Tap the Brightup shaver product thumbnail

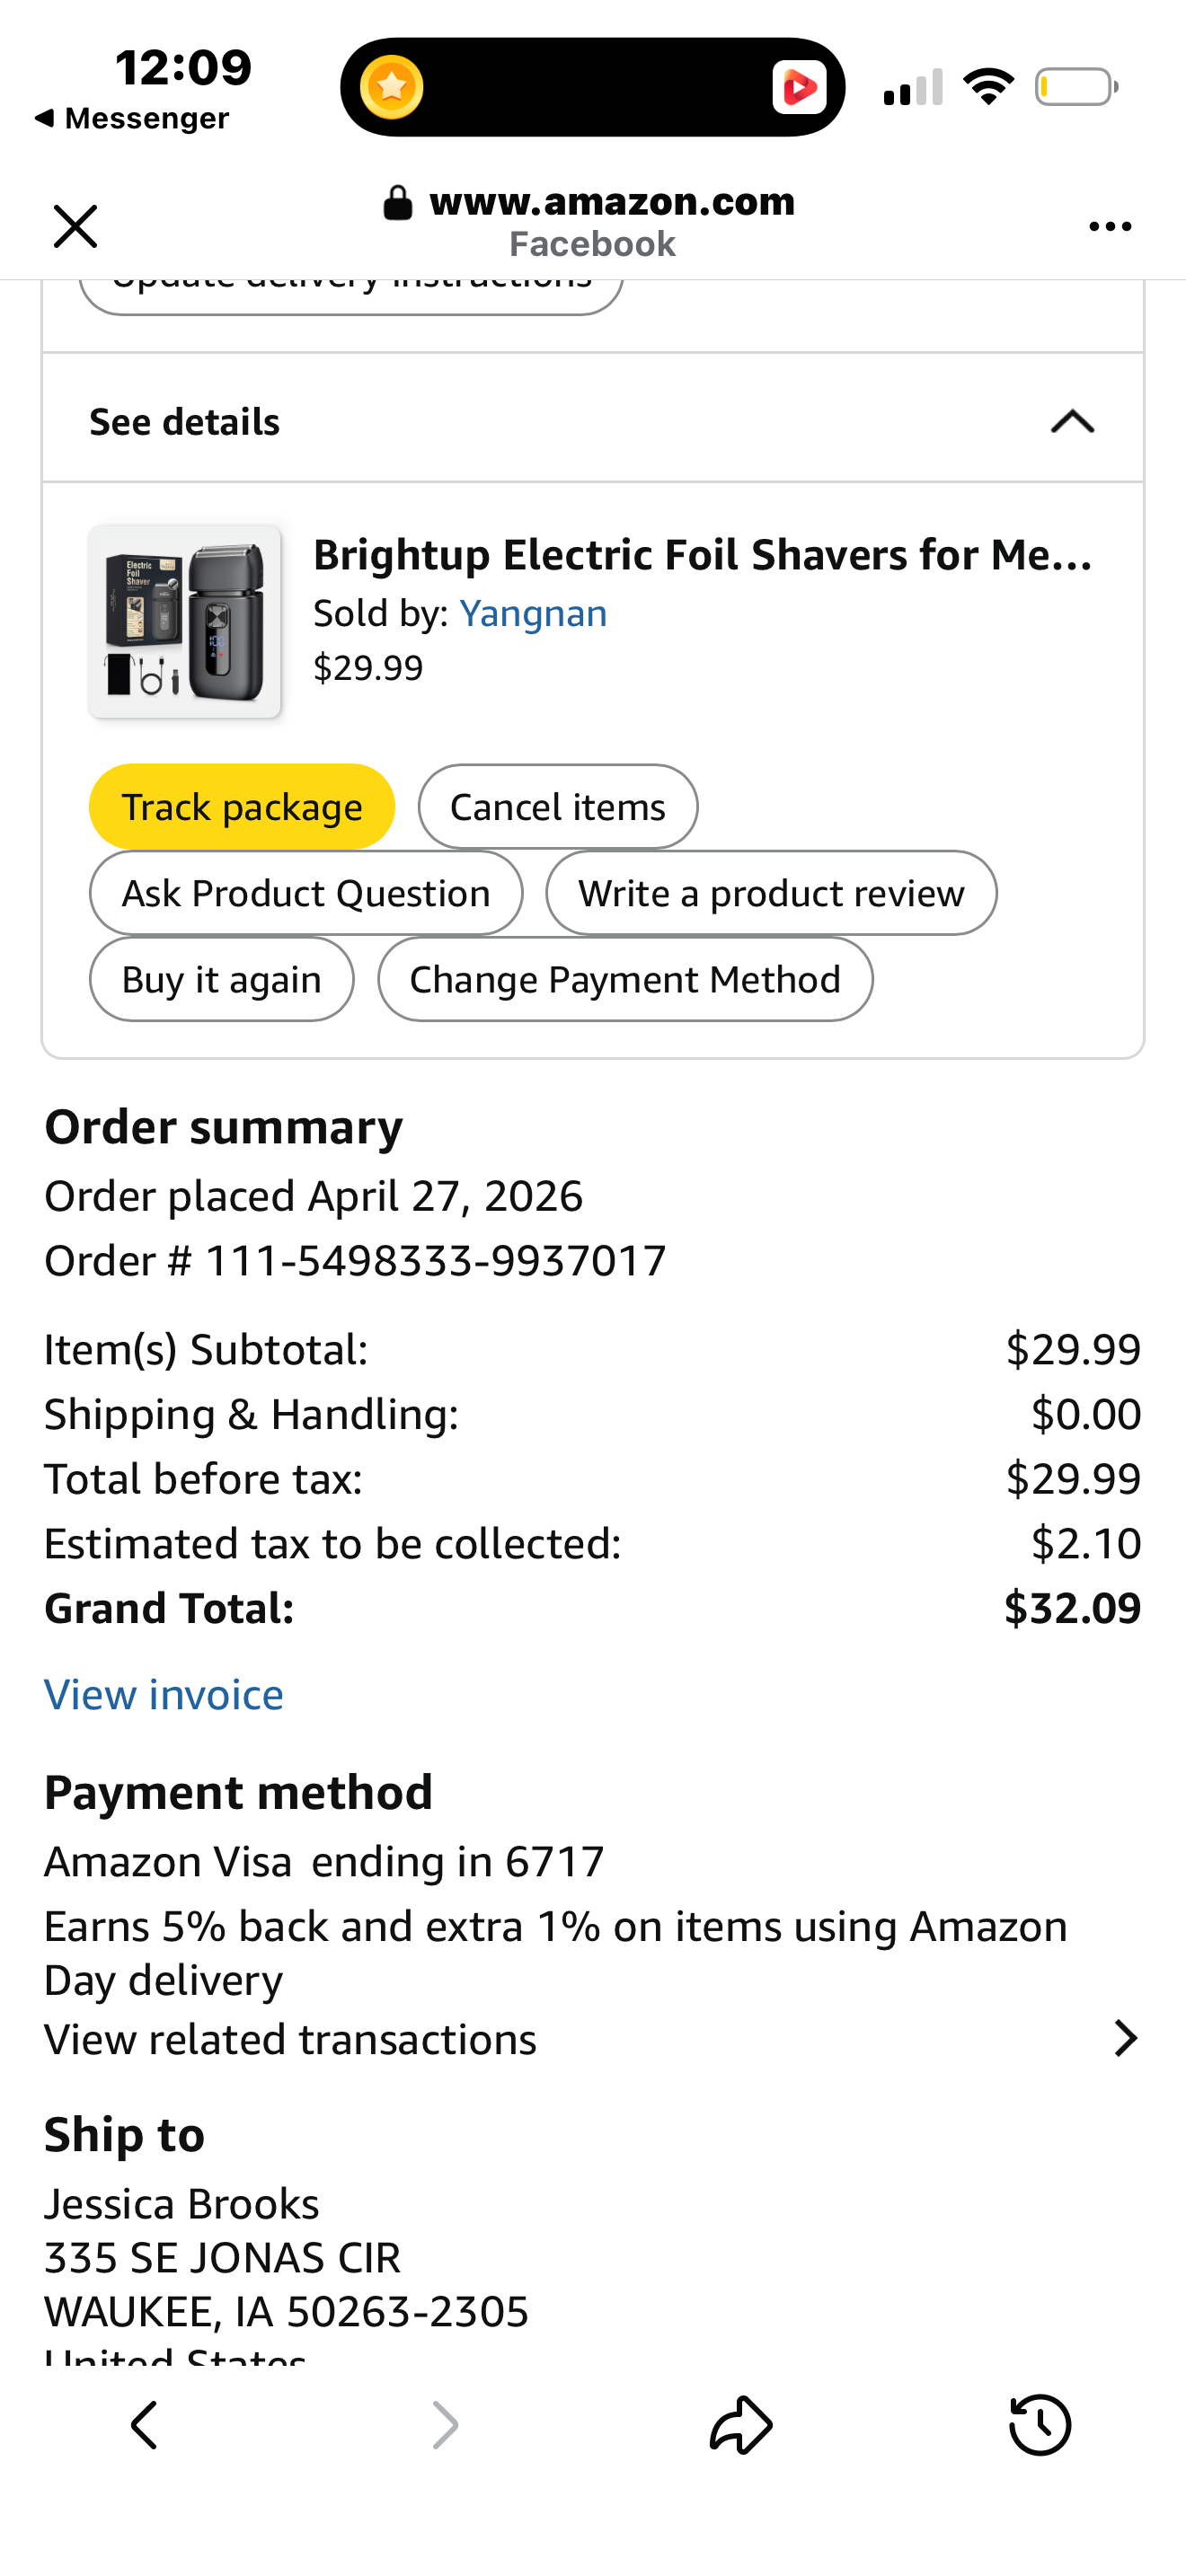coord(185,621)
